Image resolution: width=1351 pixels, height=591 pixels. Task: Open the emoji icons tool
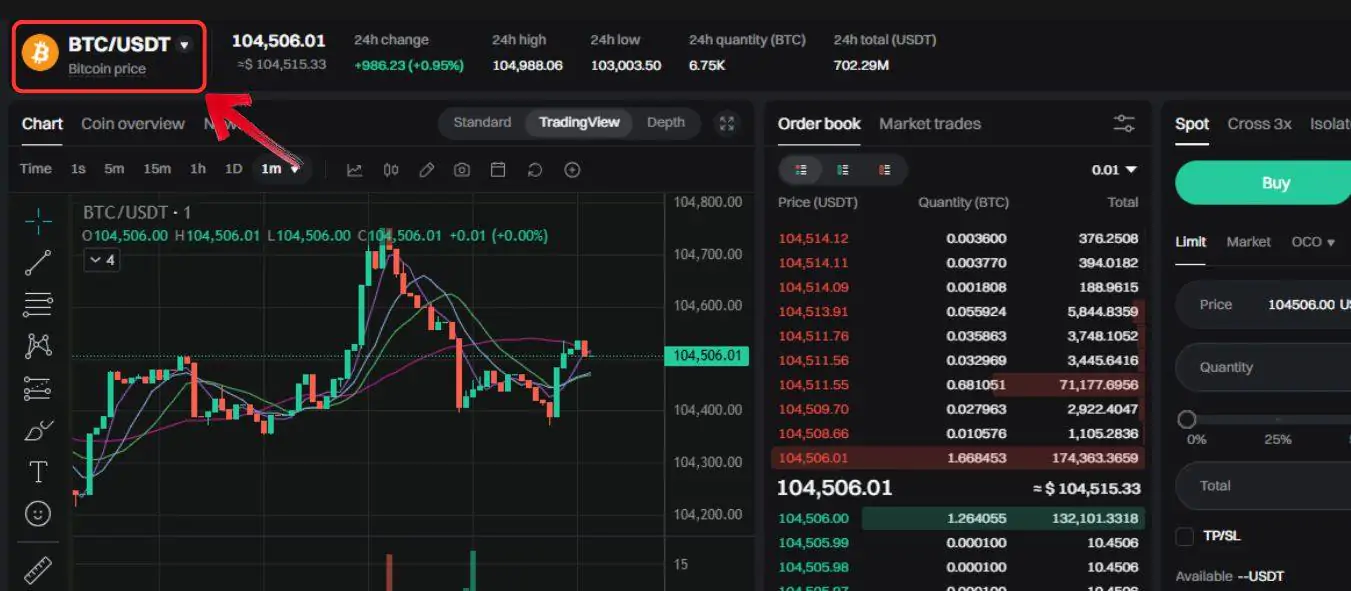(38, 514)
